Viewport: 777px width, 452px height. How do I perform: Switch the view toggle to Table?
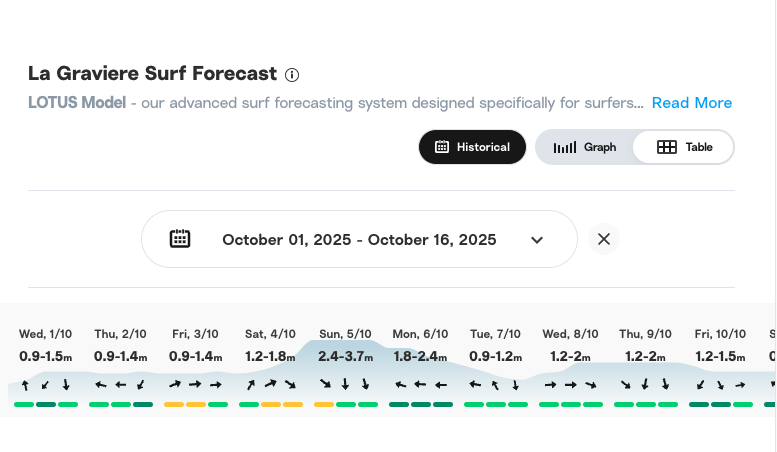tap(685, 147)
